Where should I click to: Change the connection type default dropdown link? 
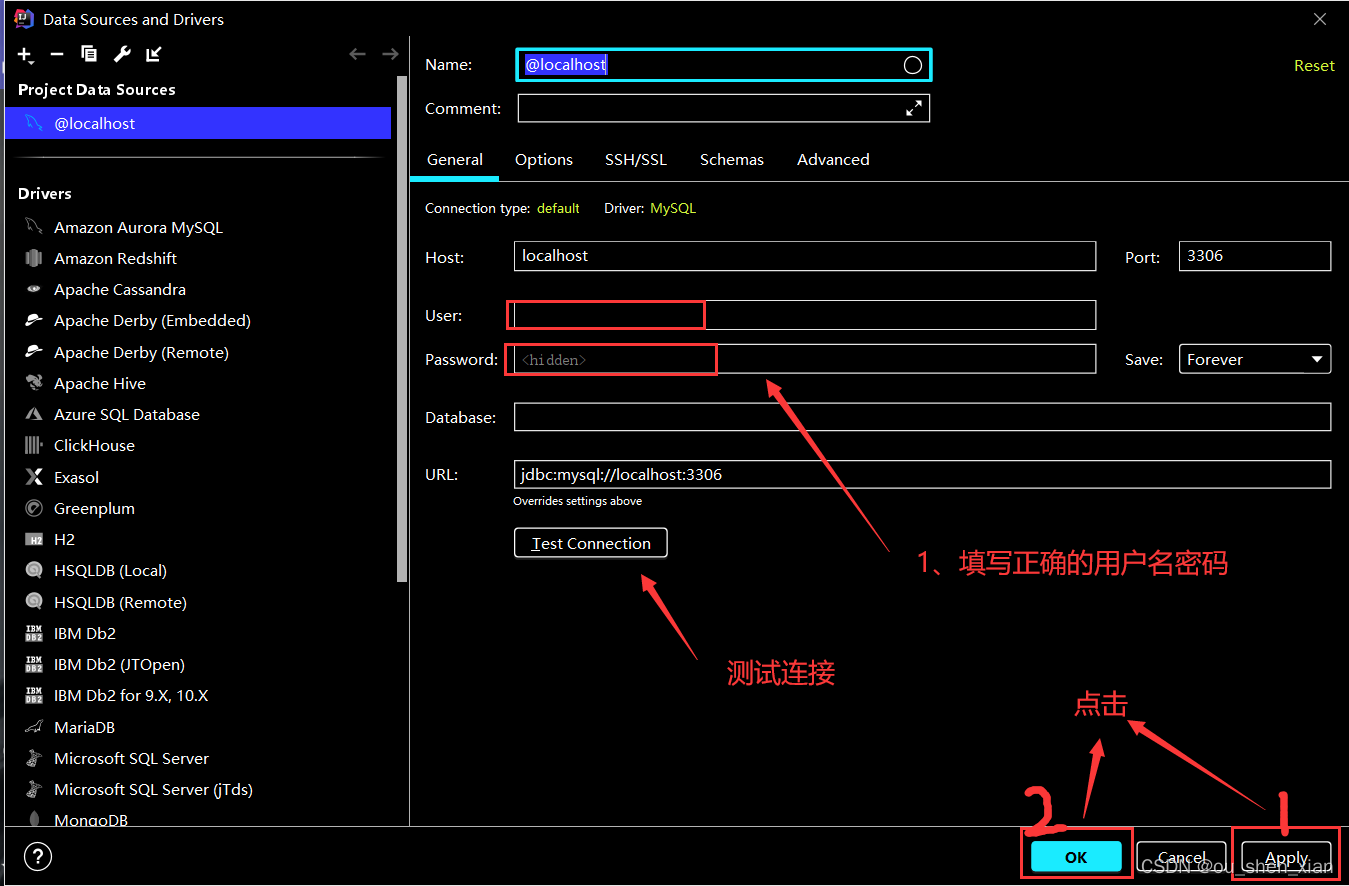point(558,208)
